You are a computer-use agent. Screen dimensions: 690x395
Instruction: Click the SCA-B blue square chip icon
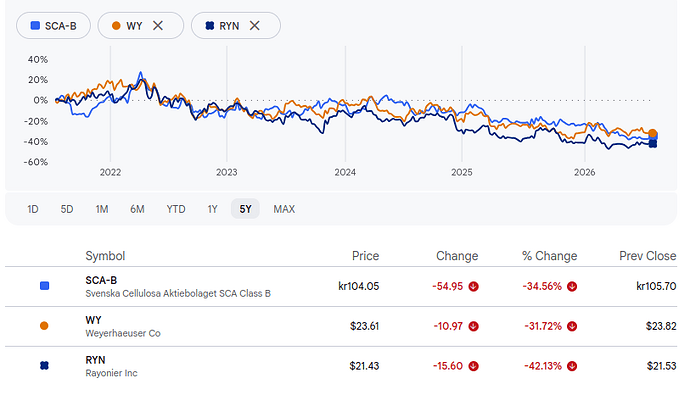coord(35,26)
